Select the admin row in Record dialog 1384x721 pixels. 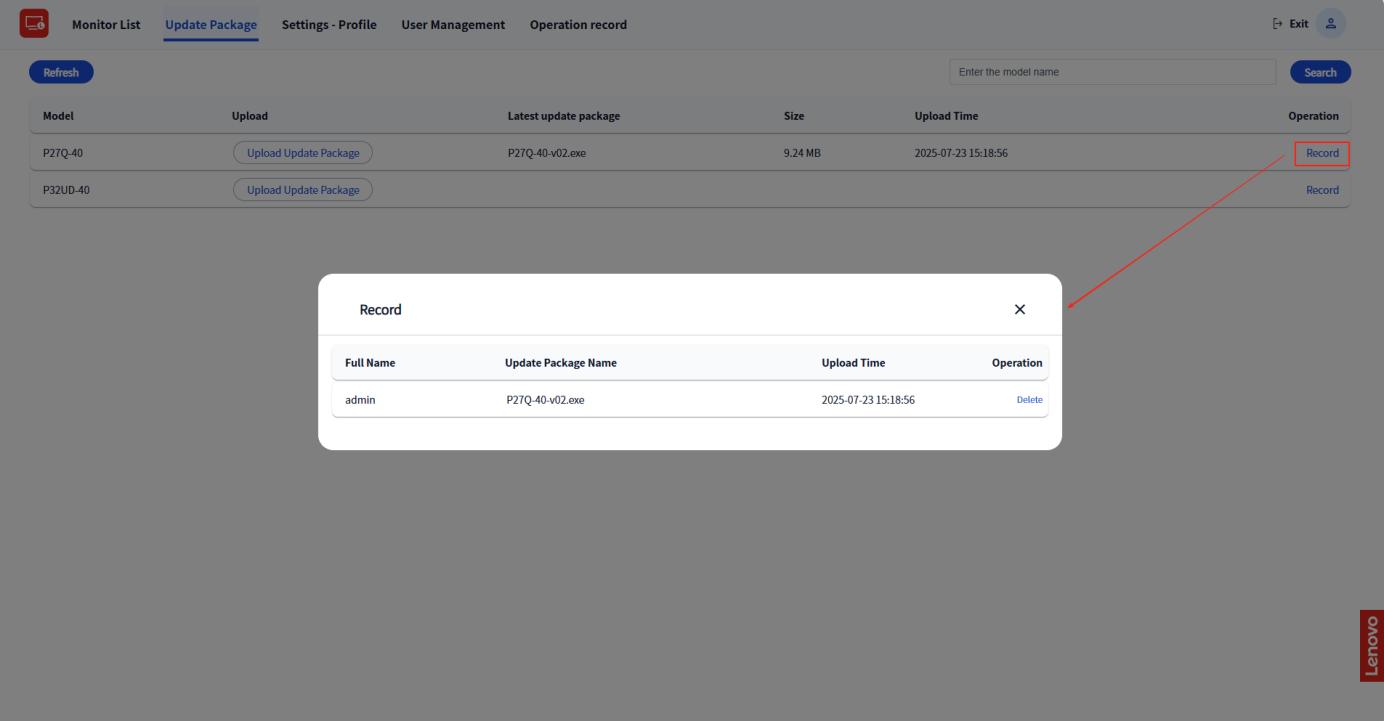click(x=362, y=400)
